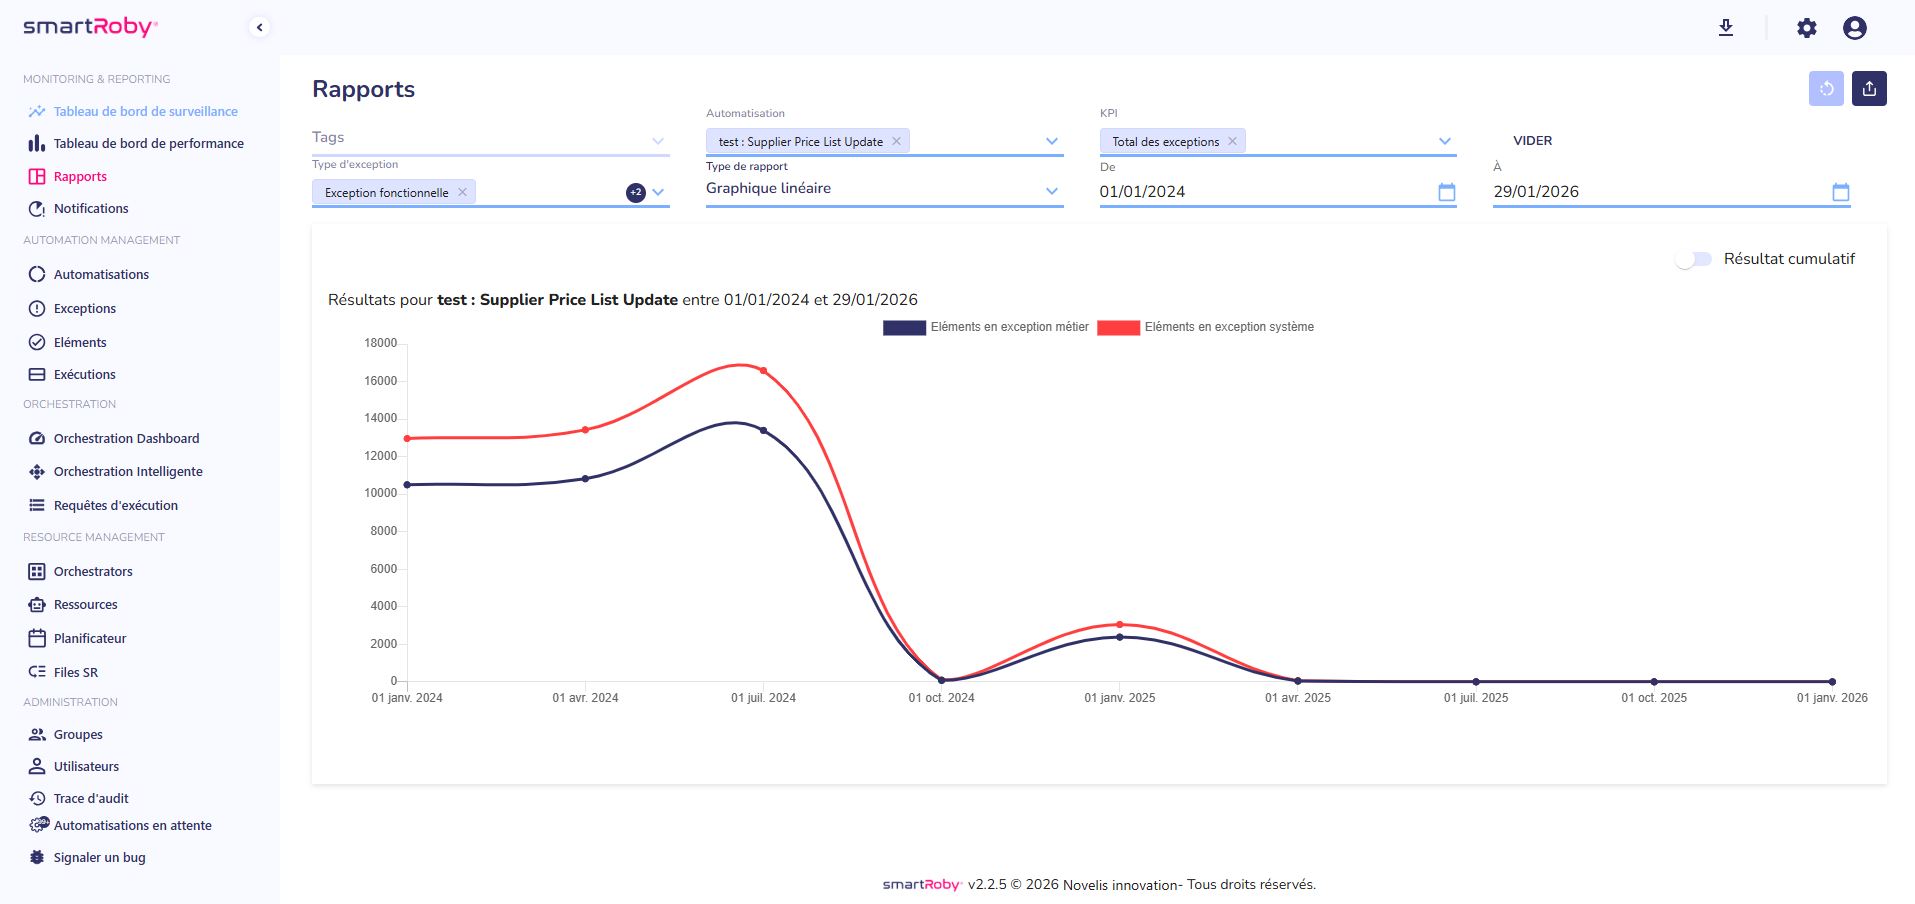
Task: Expand the Tags dropdown
Action: pyautogui.click(x=657, y=141)
